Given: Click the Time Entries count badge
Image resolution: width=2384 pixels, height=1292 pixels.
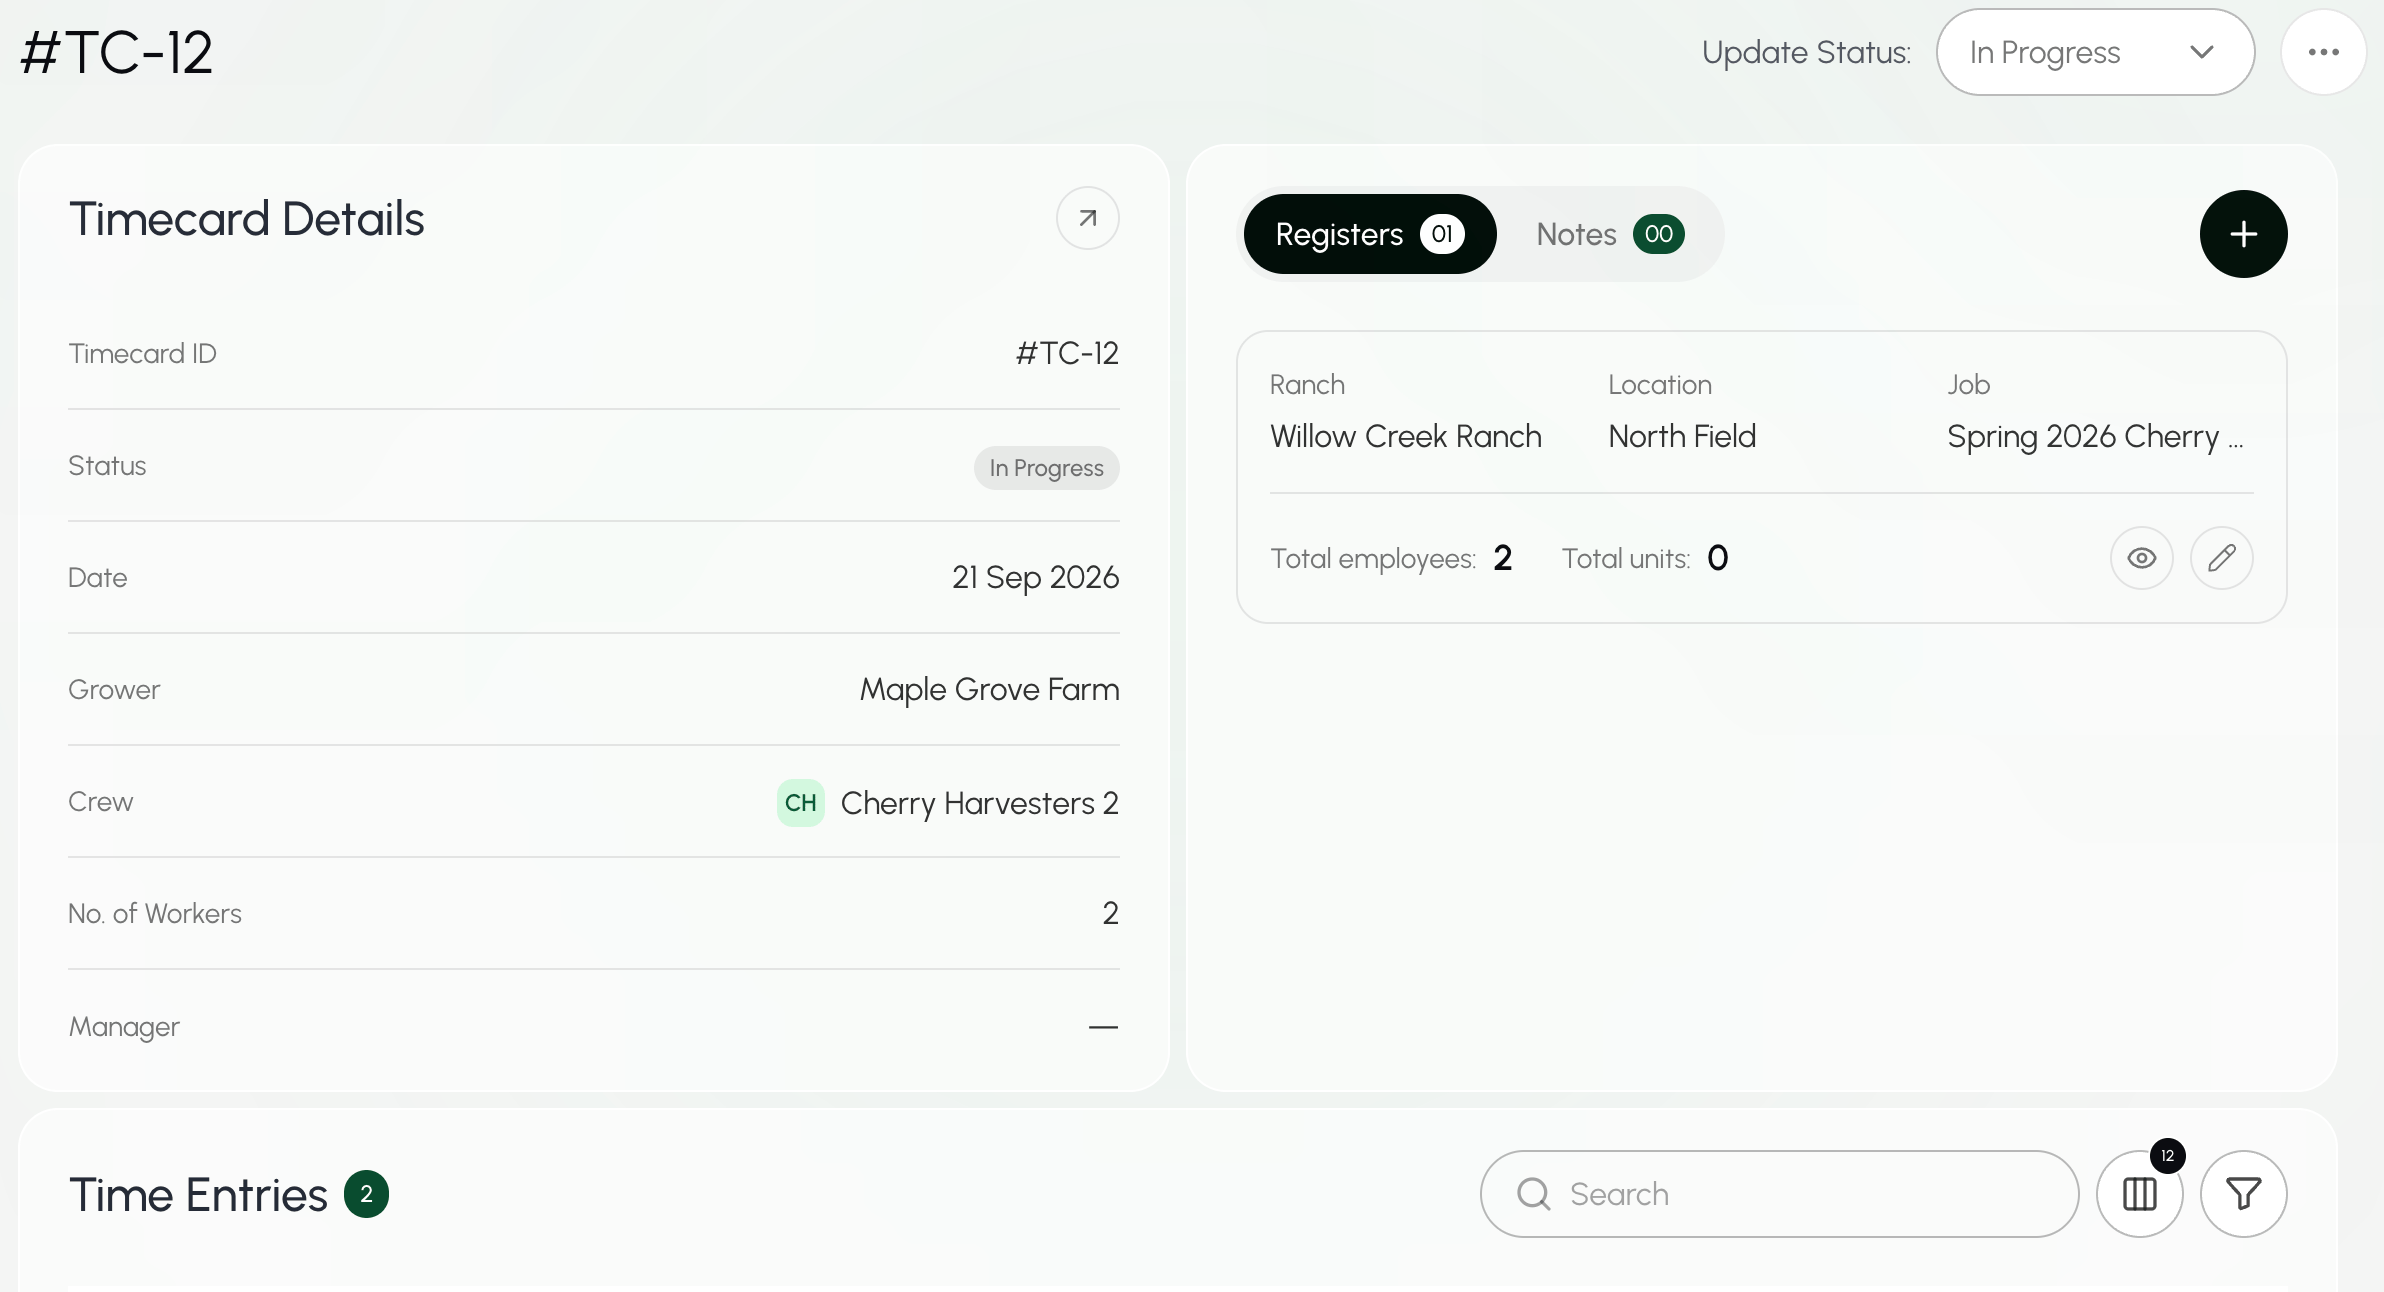Looking at the screenshot, I should (366, 1194).
